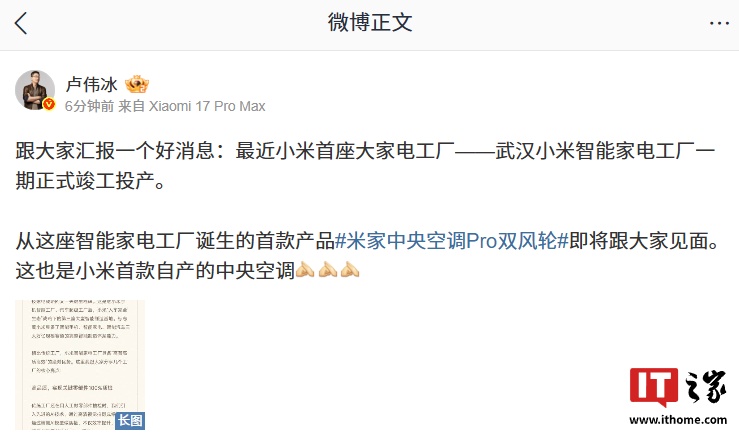739x435 pixels.
Task: Click the text 这也是小米首款自产的中央空调
Action: point(155,271)
